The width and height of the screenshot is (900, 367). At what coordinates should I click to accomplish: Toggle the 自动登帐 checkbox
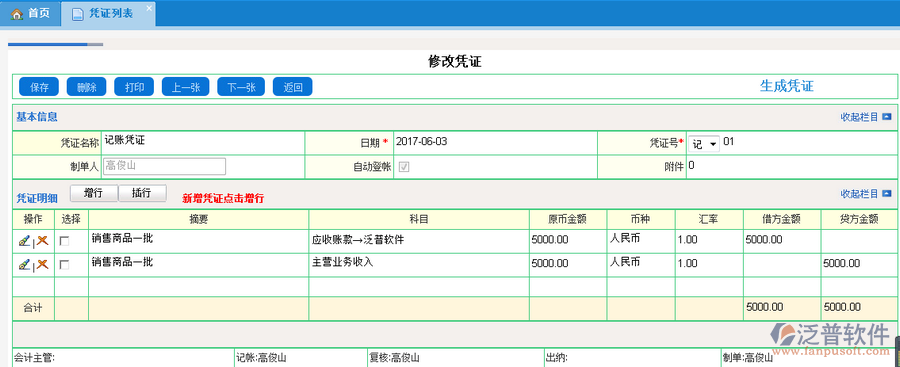click(x=404, y=167)
